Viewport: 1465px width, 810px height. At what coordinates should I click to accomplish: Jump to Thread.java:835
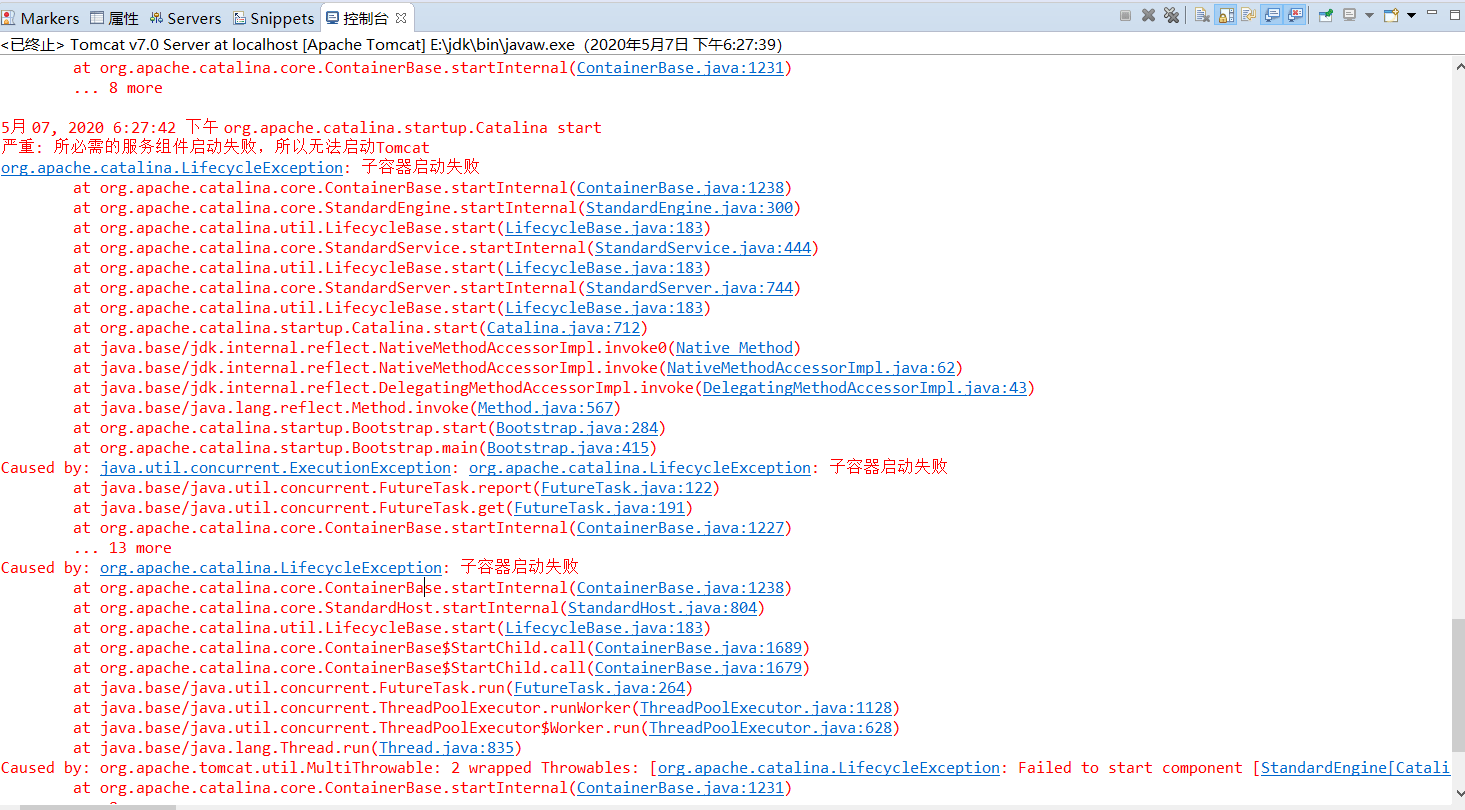(x=446, y=748)
